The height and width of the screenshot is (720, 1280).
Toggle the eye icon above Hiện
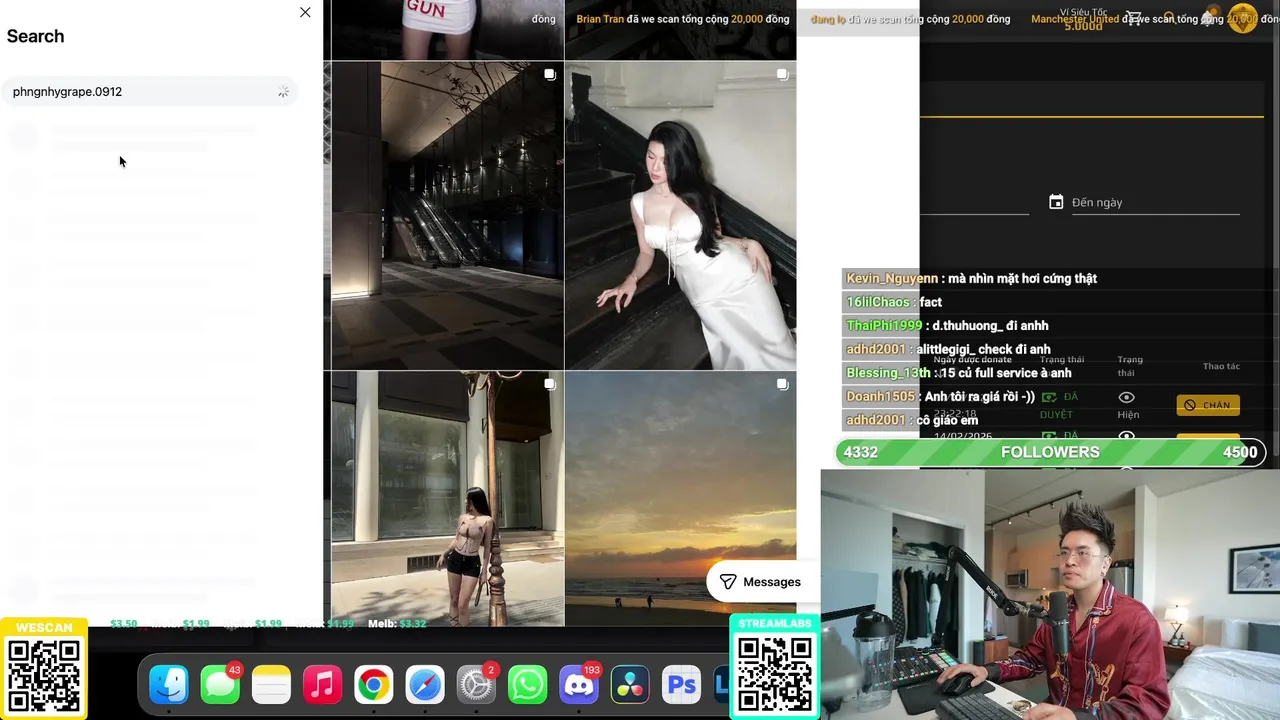(1126, 398)
